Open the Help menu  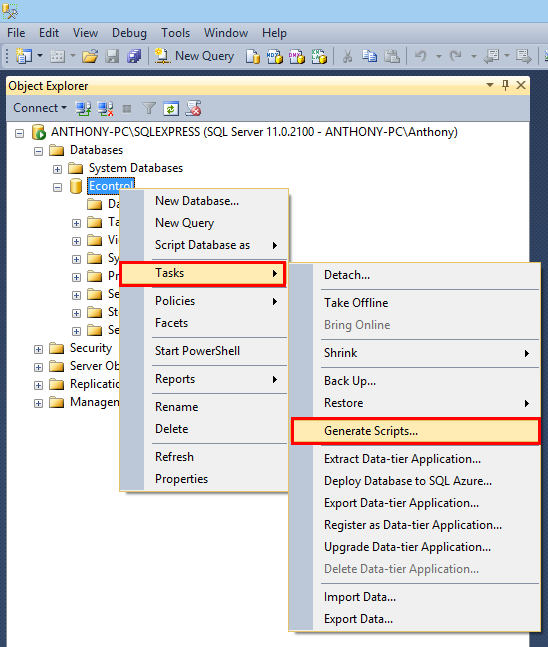(274, 33)
